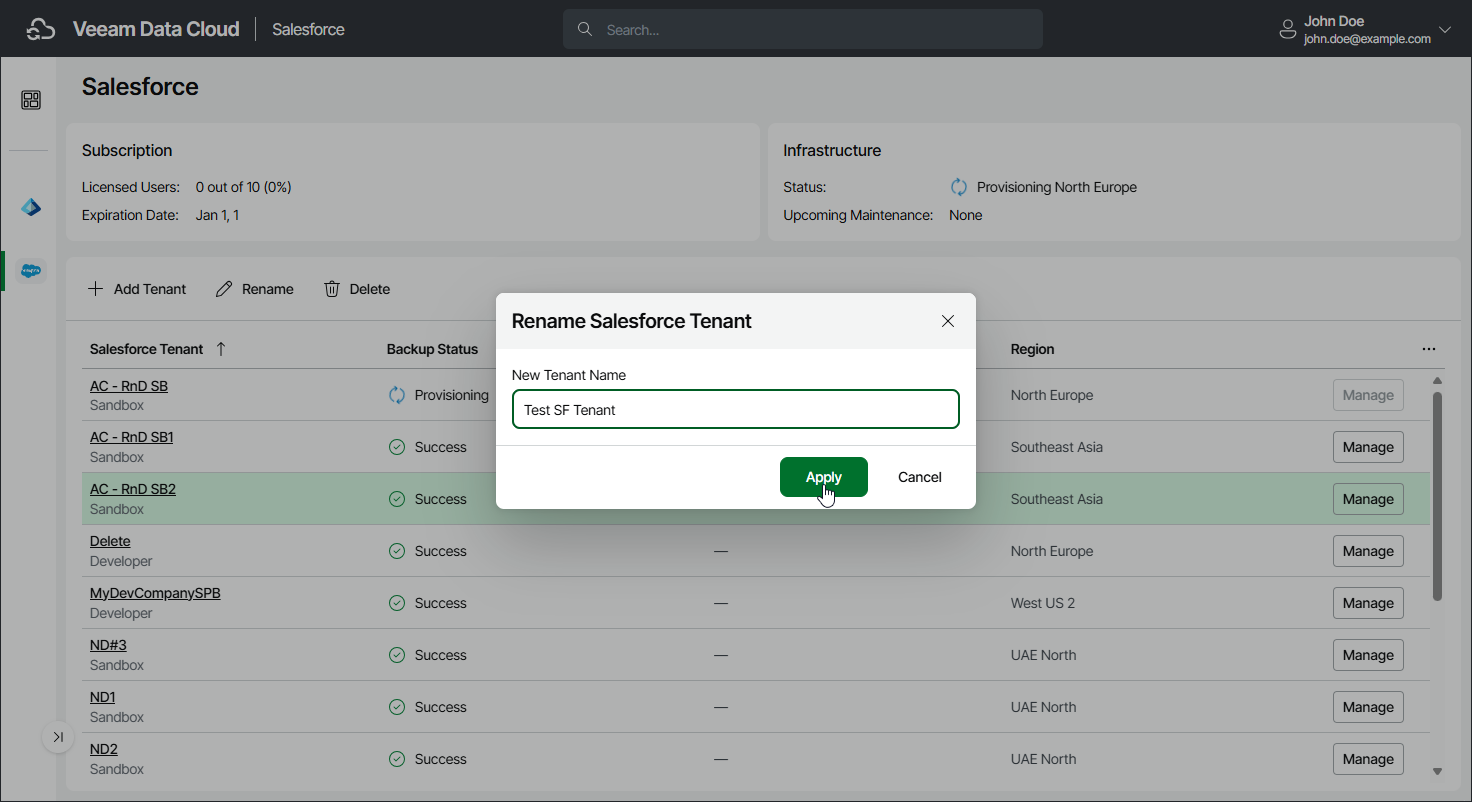
Task: Click the table scrollbar up arrow
Action: click(1438, 381)
